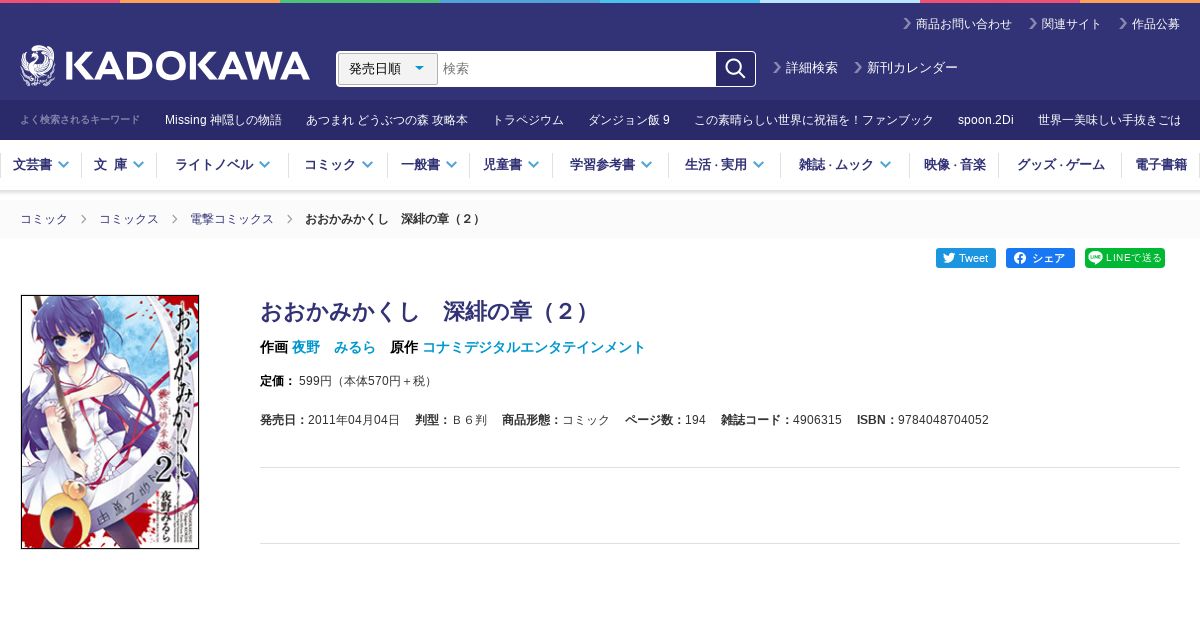The width and height of the screenshot is (1200, 630).
Task: Open author 夜野 みるら link
Action: (x=334, y=347)
